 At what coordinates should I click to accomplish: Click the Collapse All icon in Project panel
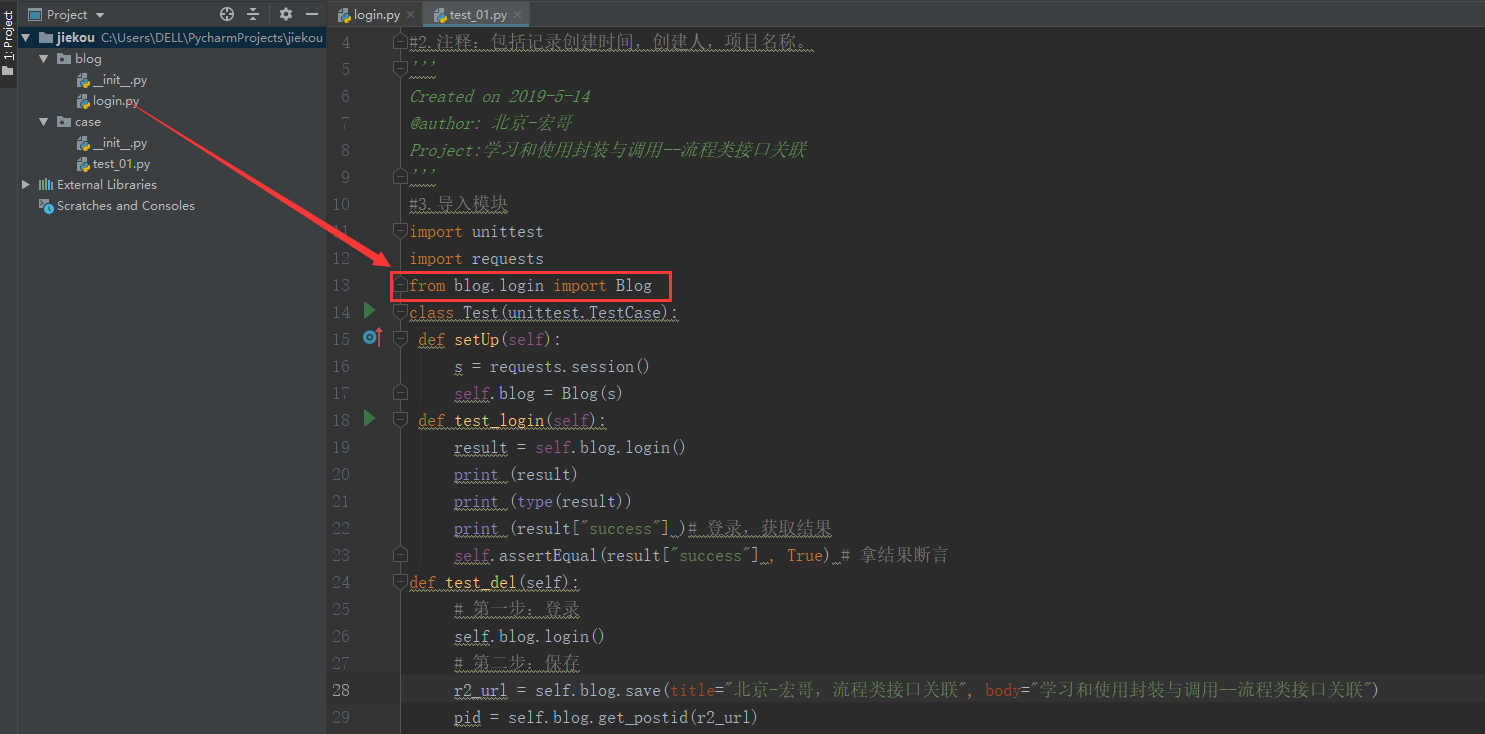click(253, 14)
